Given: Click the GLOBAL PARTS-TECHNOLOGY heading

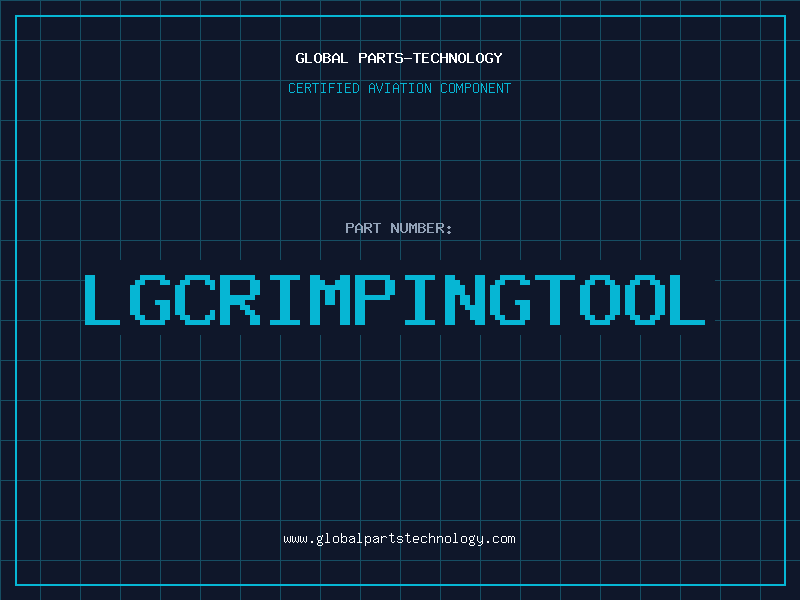Looking at the screenshot, I should [x=399, y=58].
